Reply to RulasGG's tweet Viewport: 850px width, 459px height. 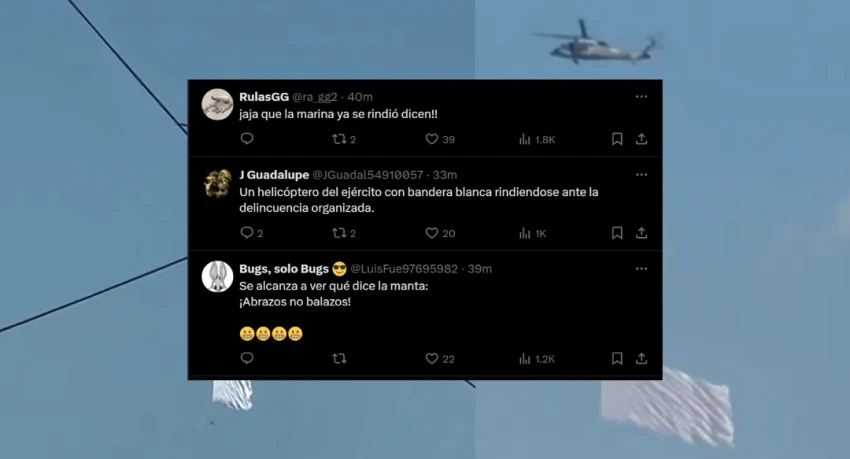247,139
